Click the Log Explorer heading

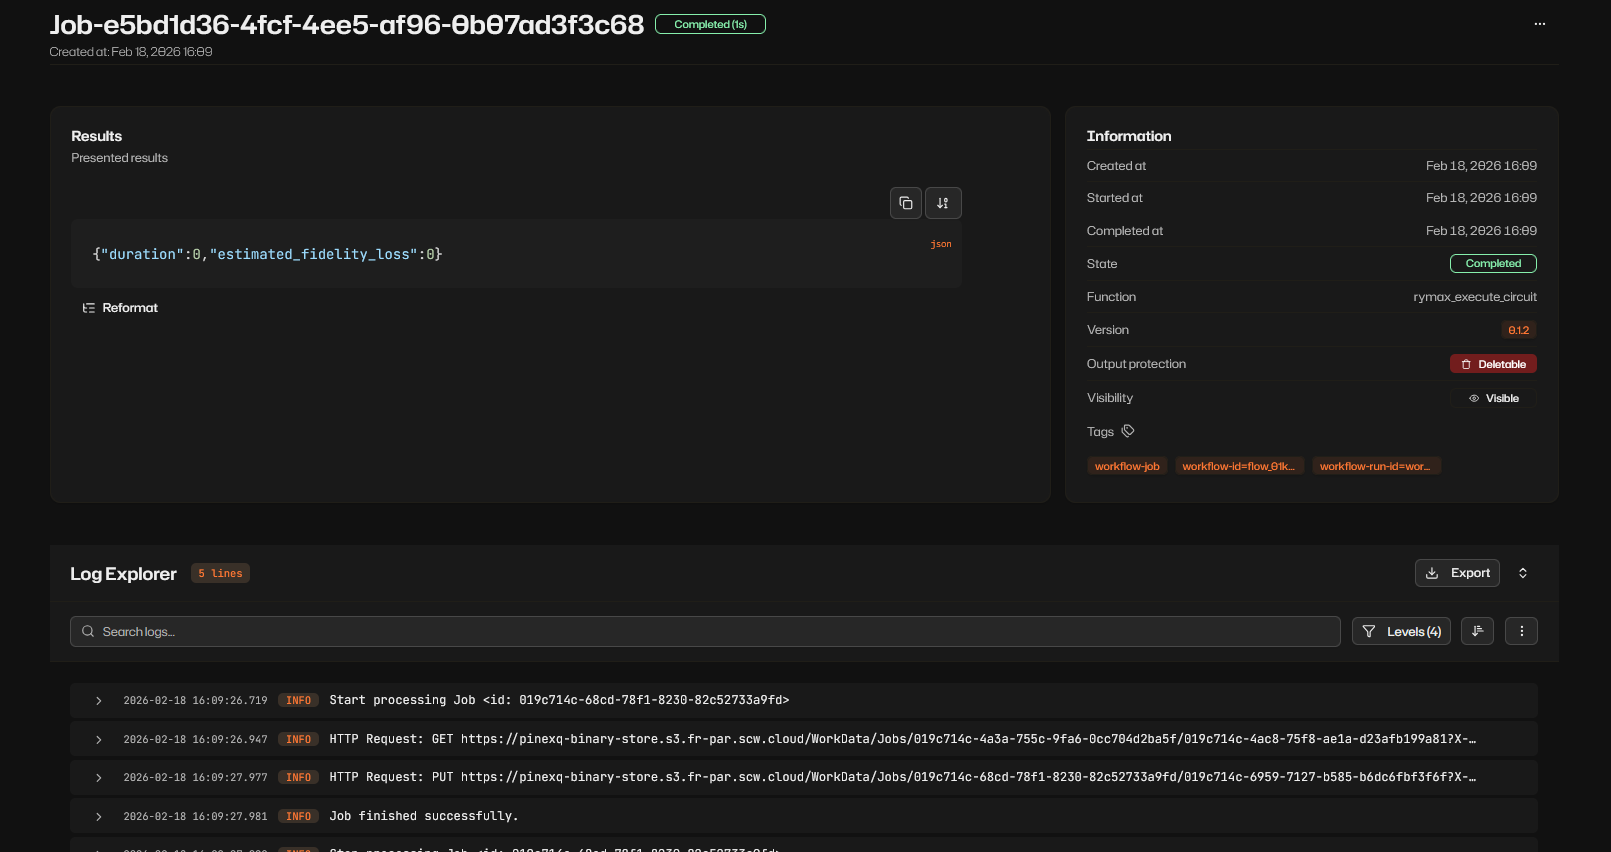(x=123, y=574)
